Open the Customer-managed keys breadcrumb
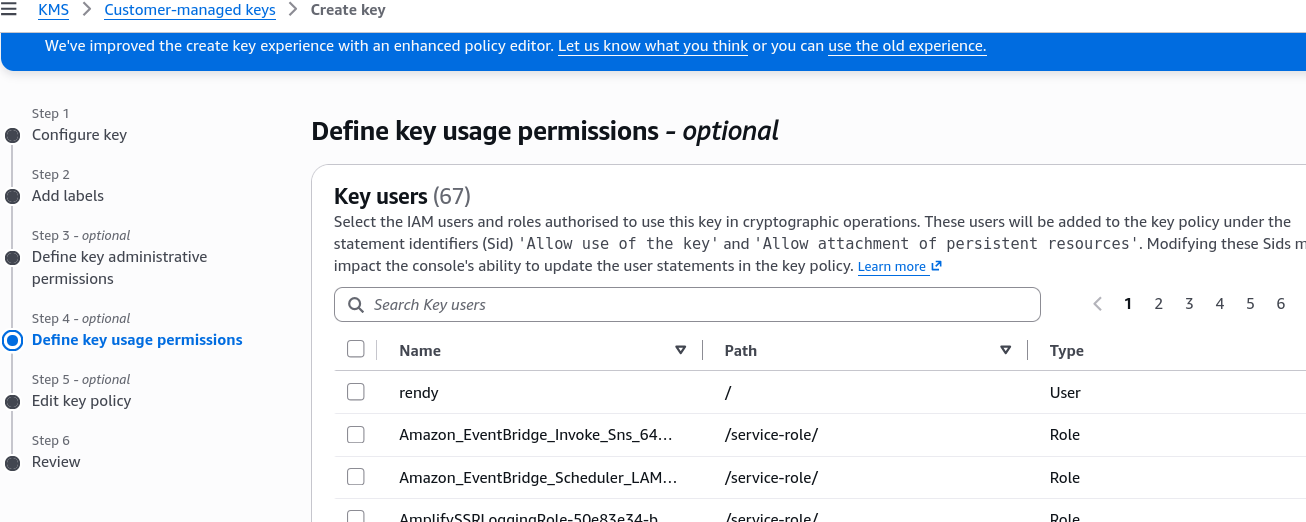Viewport: 1306px width, 522px height. tap(190, 10)
